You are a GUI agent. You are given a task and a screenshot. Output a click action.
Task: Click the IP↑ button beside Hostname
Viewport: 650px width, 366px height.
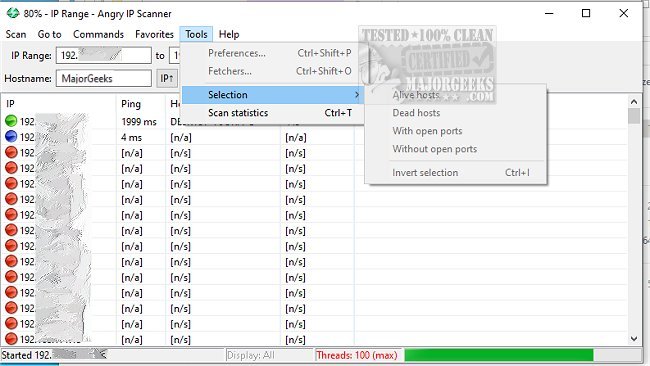tap(167, 78)
